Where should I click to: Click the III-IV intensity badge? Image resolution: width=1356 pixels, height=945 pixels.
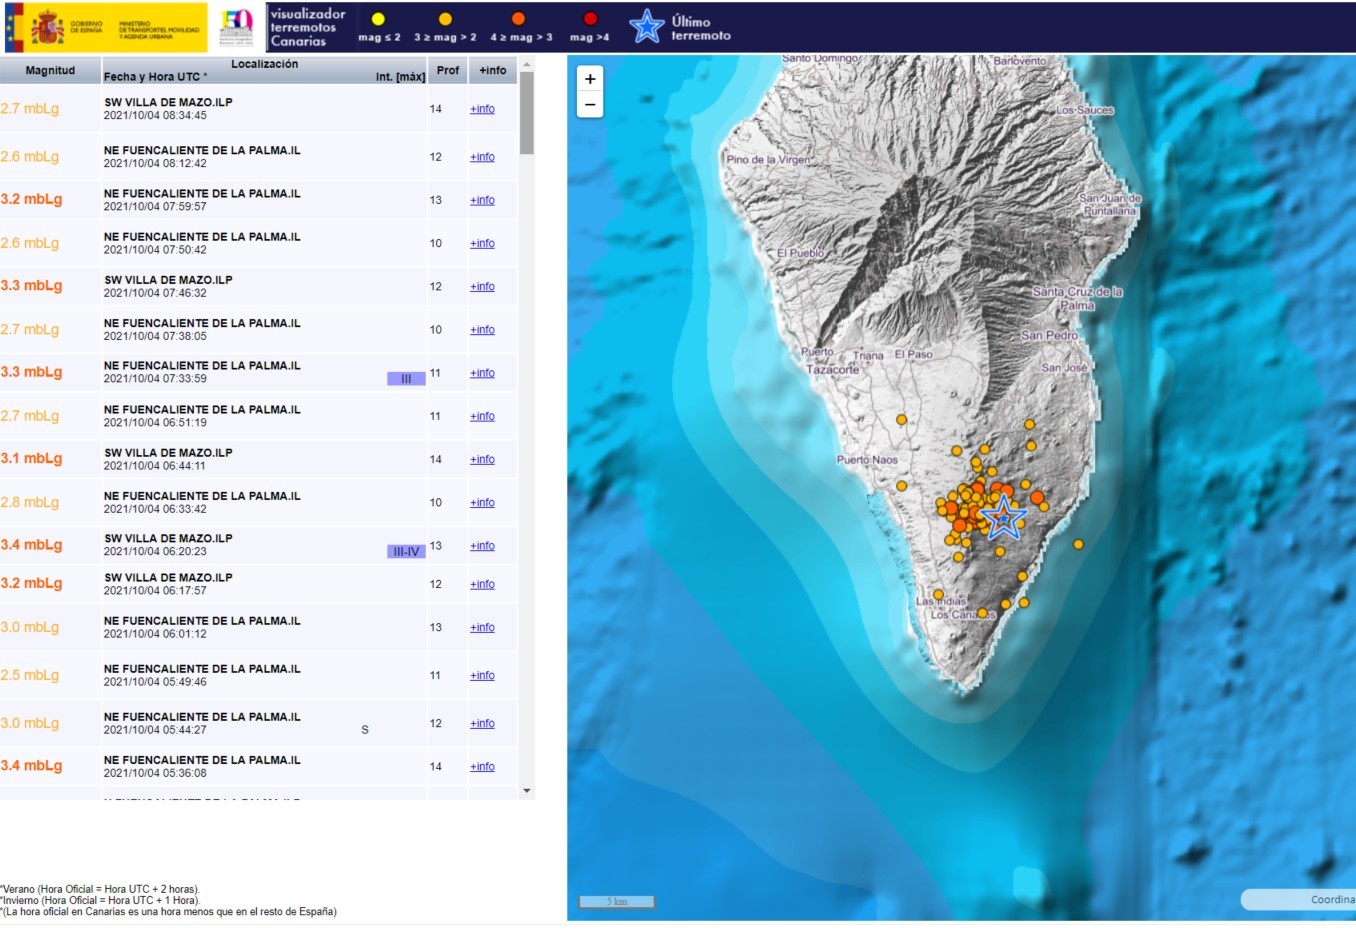click(406, 552)
